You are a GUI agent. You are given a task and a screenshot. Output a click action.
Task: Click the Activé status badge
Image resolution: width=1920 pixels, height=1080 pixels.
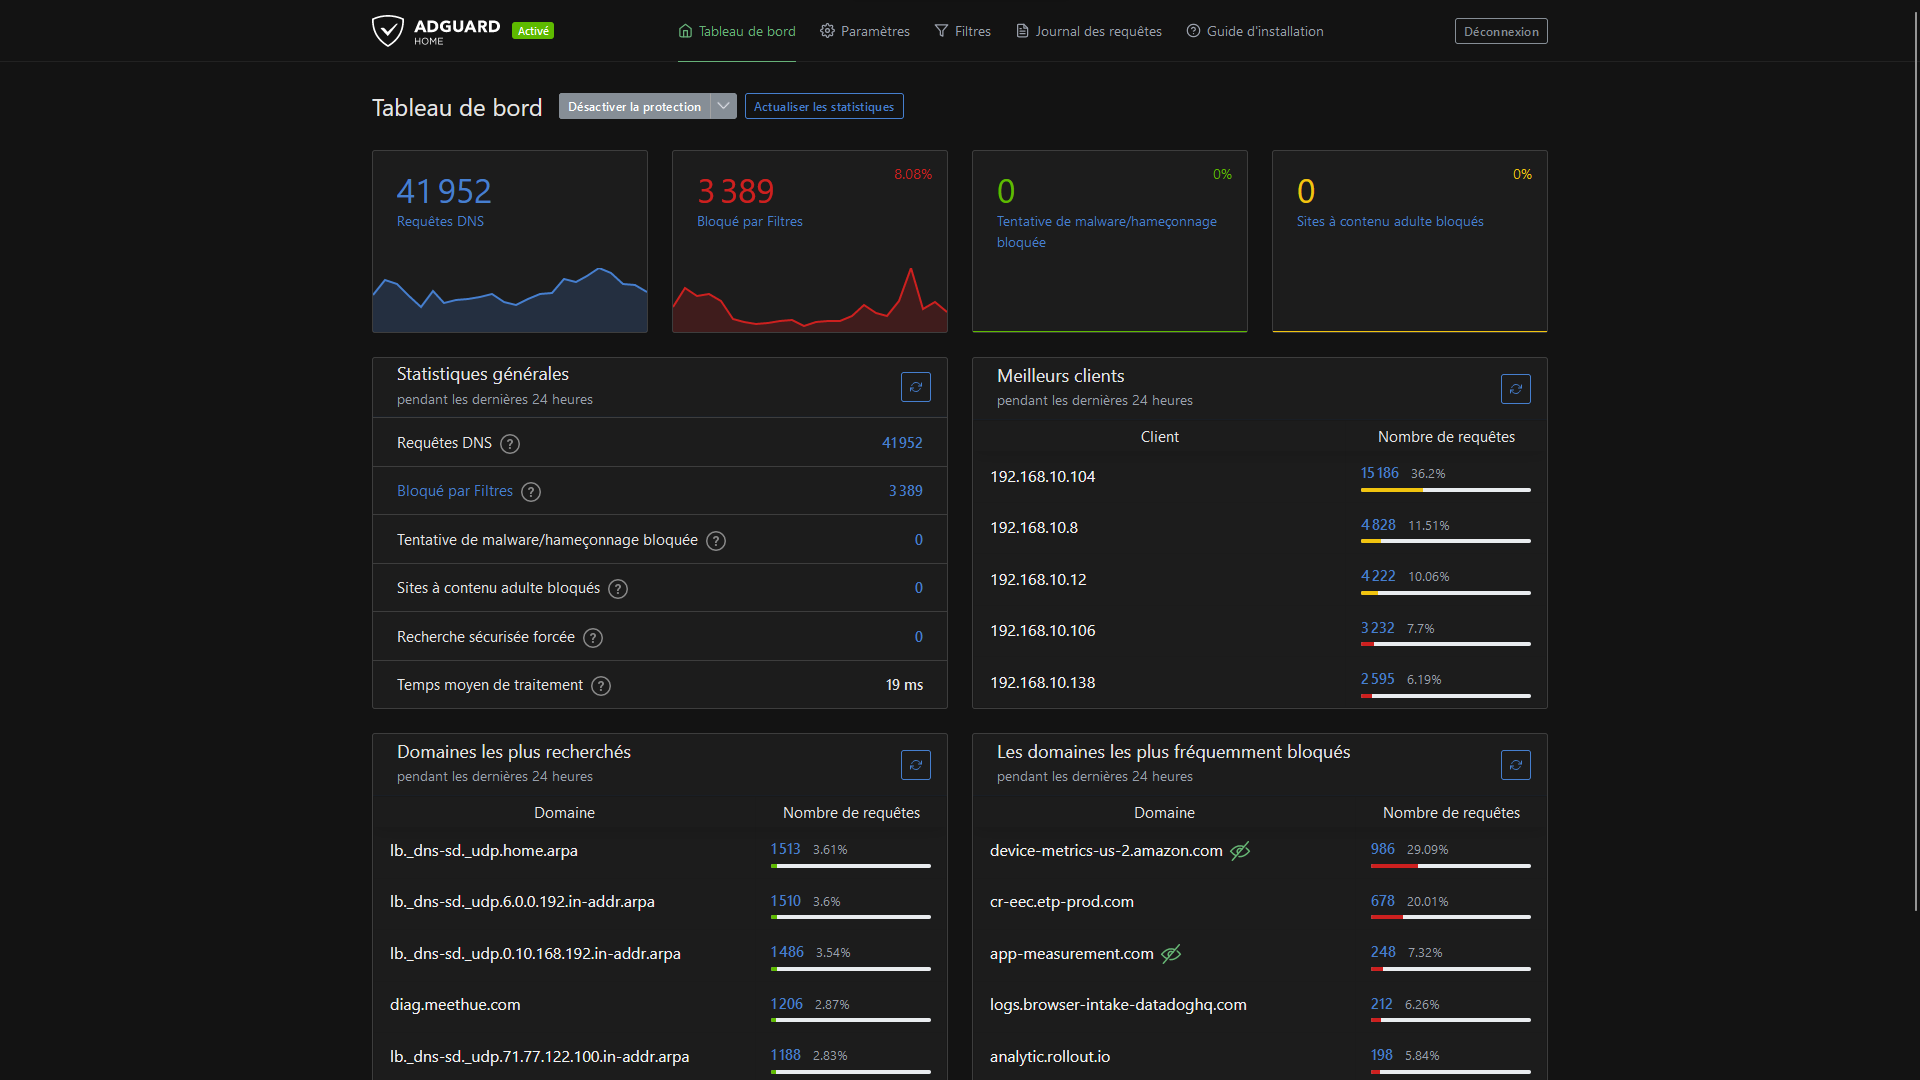pyautogui.click(x=533, y=31)
